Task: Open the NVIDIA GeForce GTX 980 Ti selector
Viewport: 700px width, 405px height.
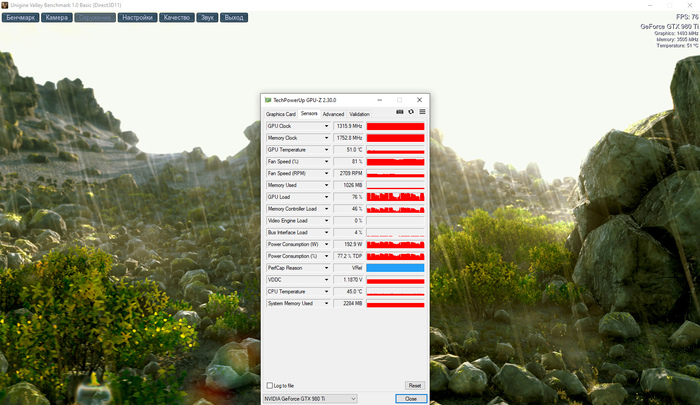Action: [310, 399]
